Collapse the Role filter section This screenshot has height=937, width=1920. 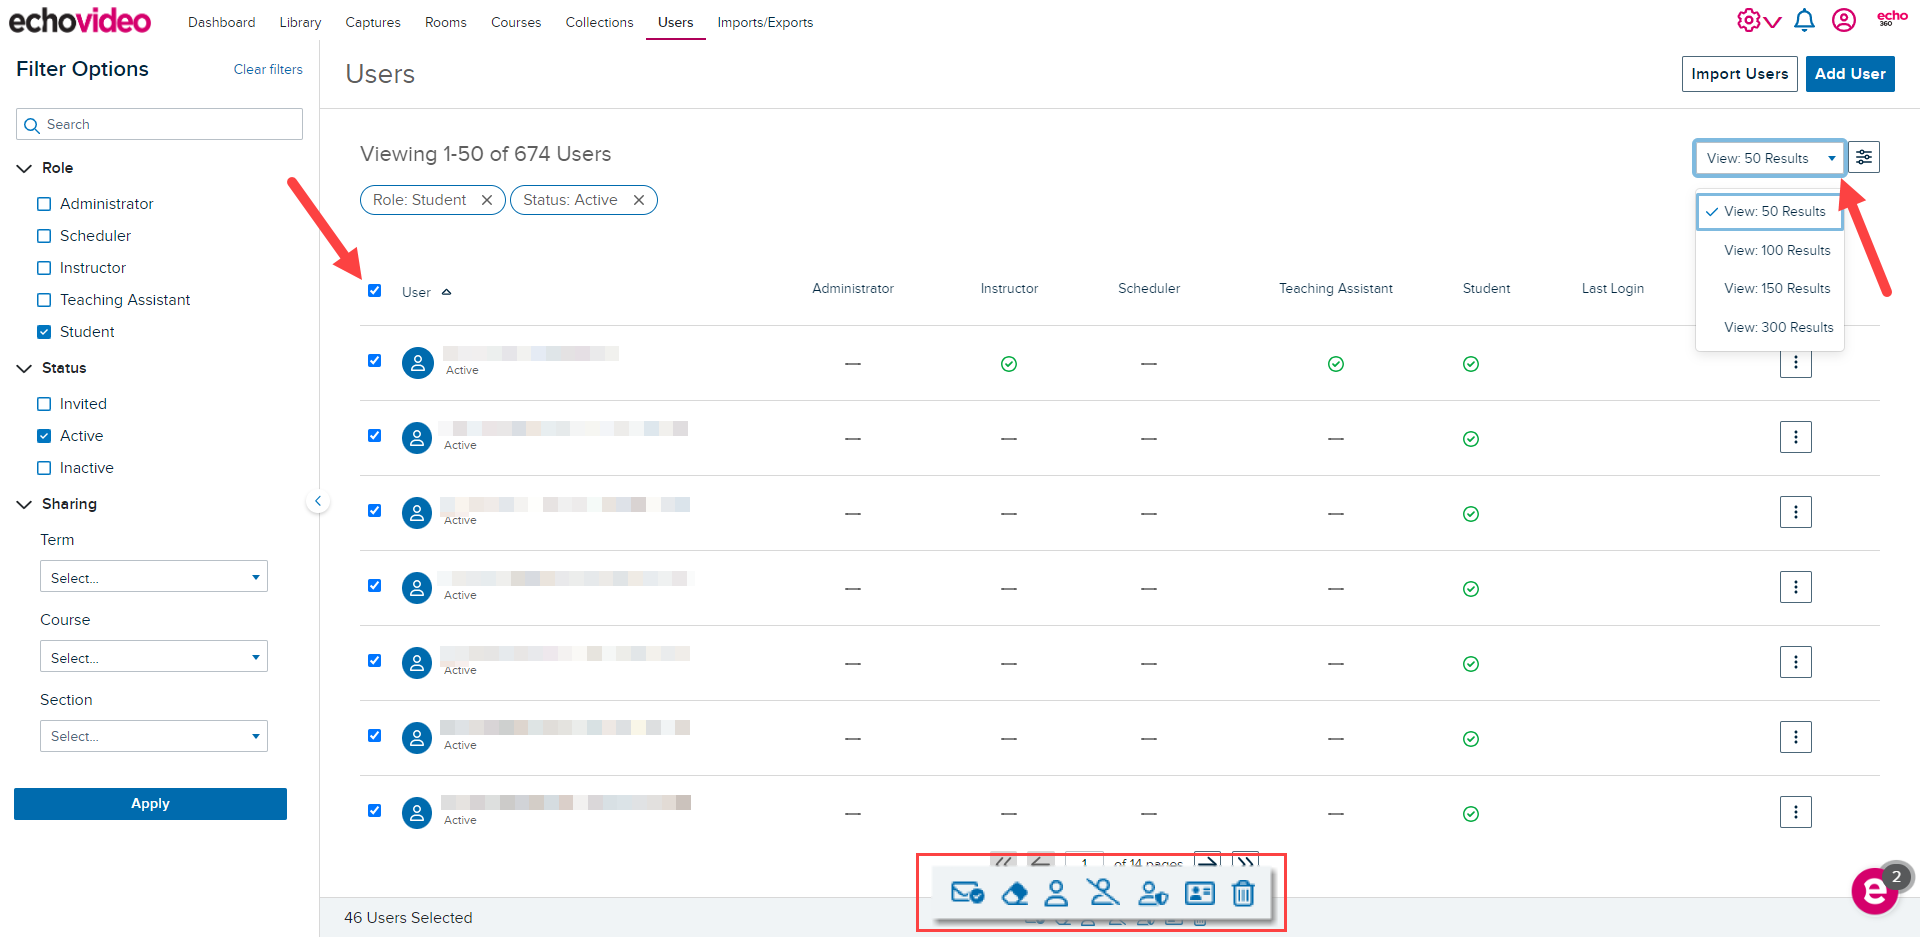25,168
